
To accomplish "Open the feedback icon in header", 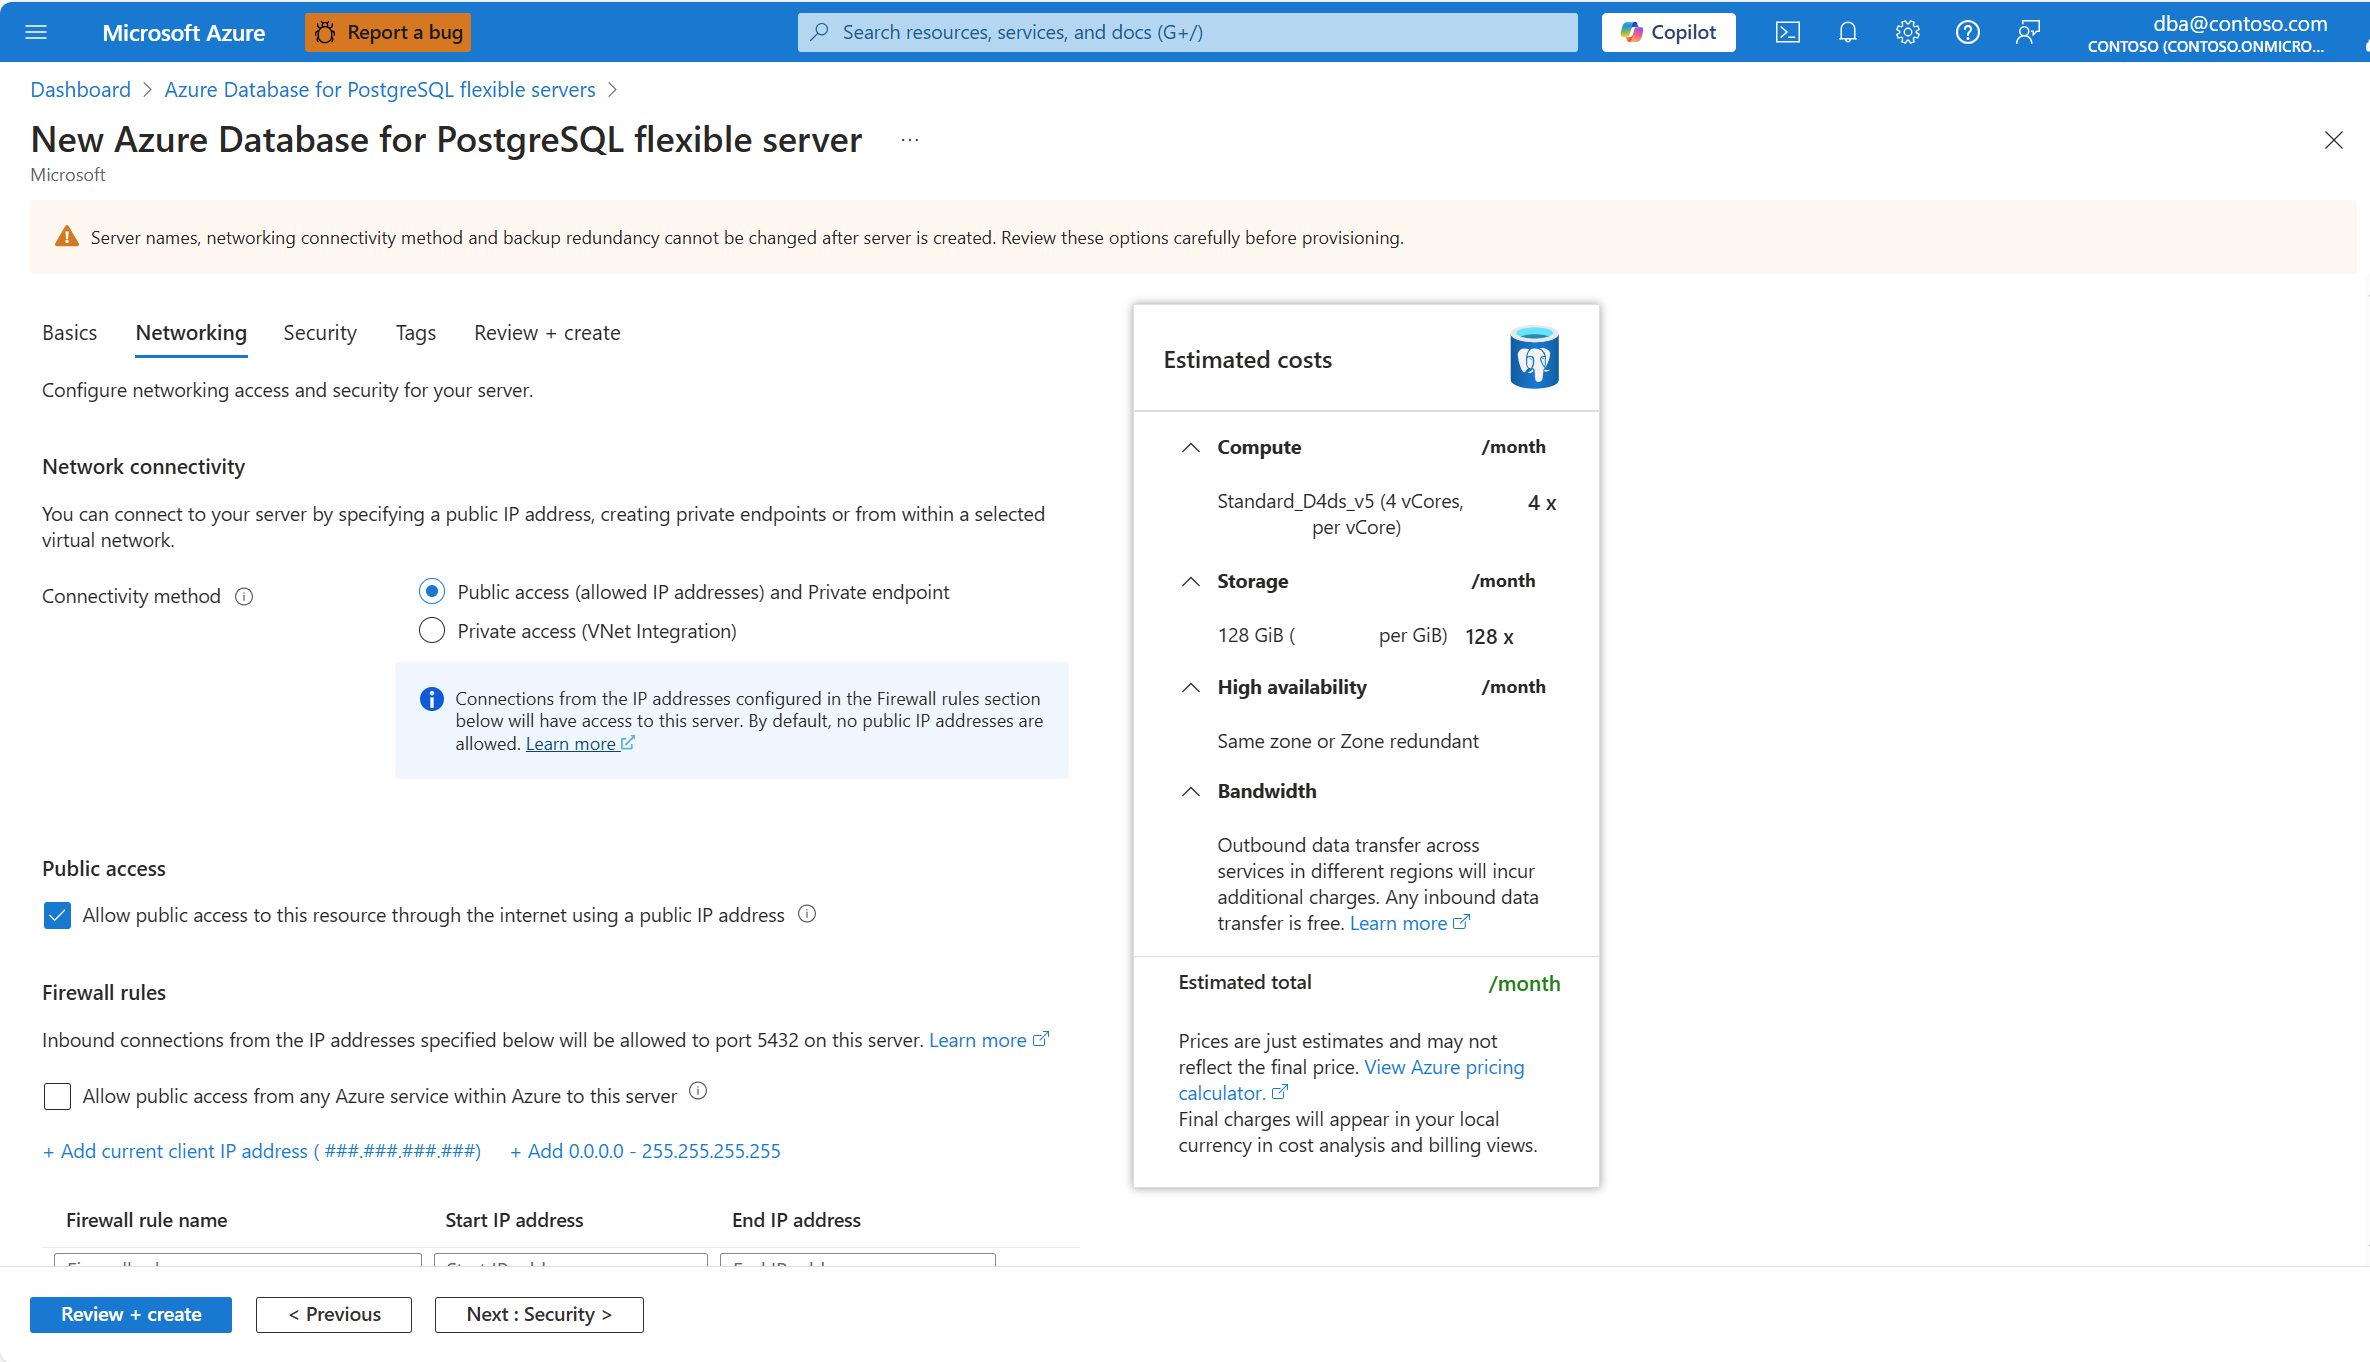I will pos(2028,32).
